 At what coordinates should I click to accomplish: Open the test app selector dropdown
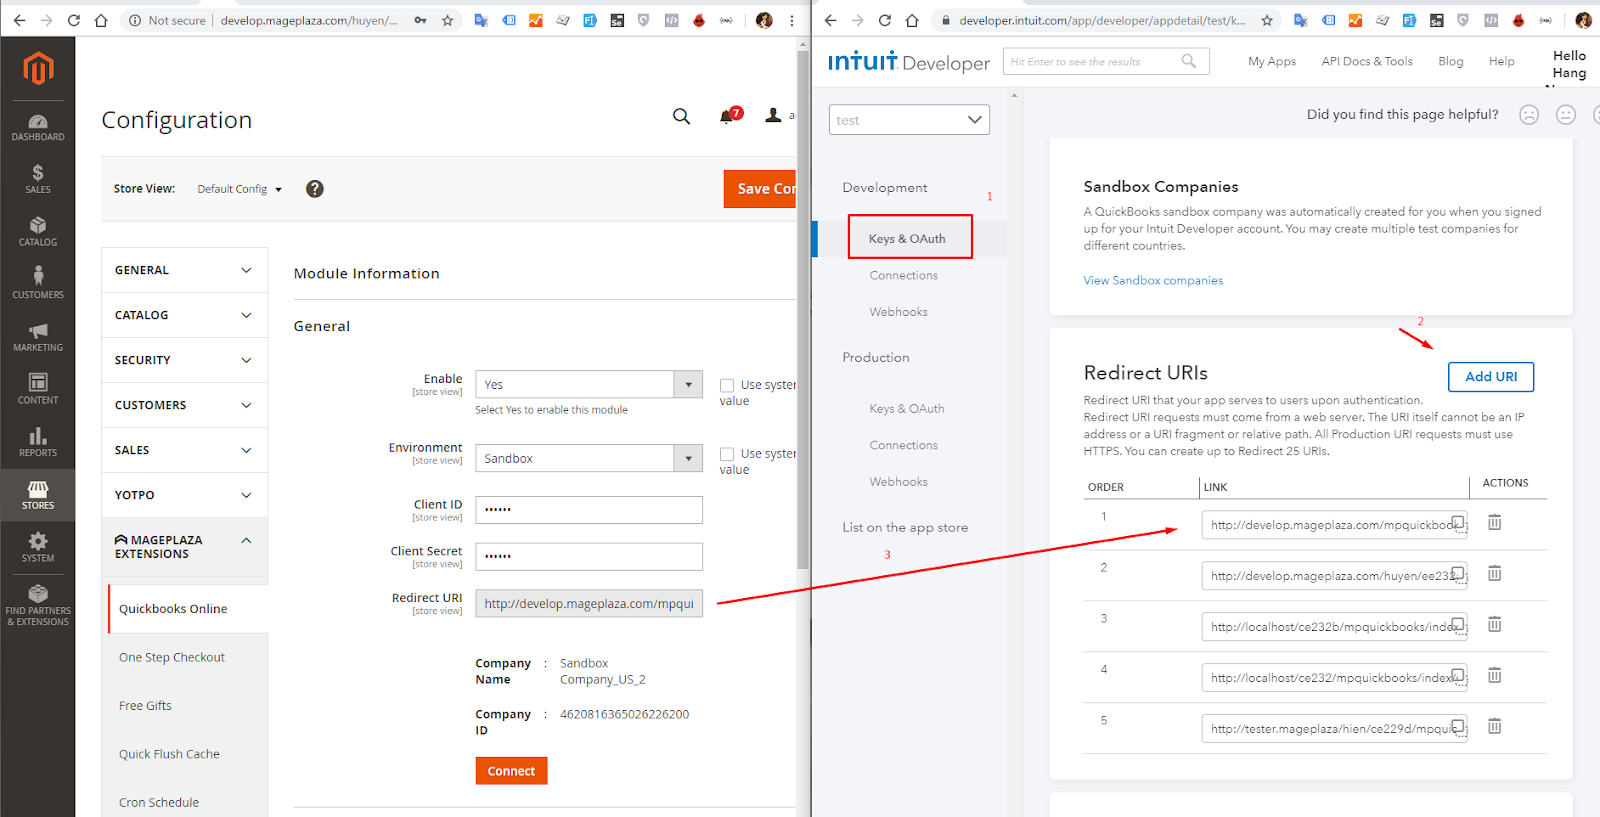909,120
